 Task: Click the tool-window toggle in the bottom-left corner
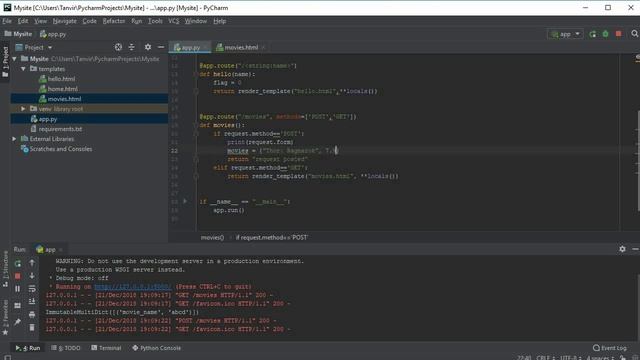[x=7, y=358]
